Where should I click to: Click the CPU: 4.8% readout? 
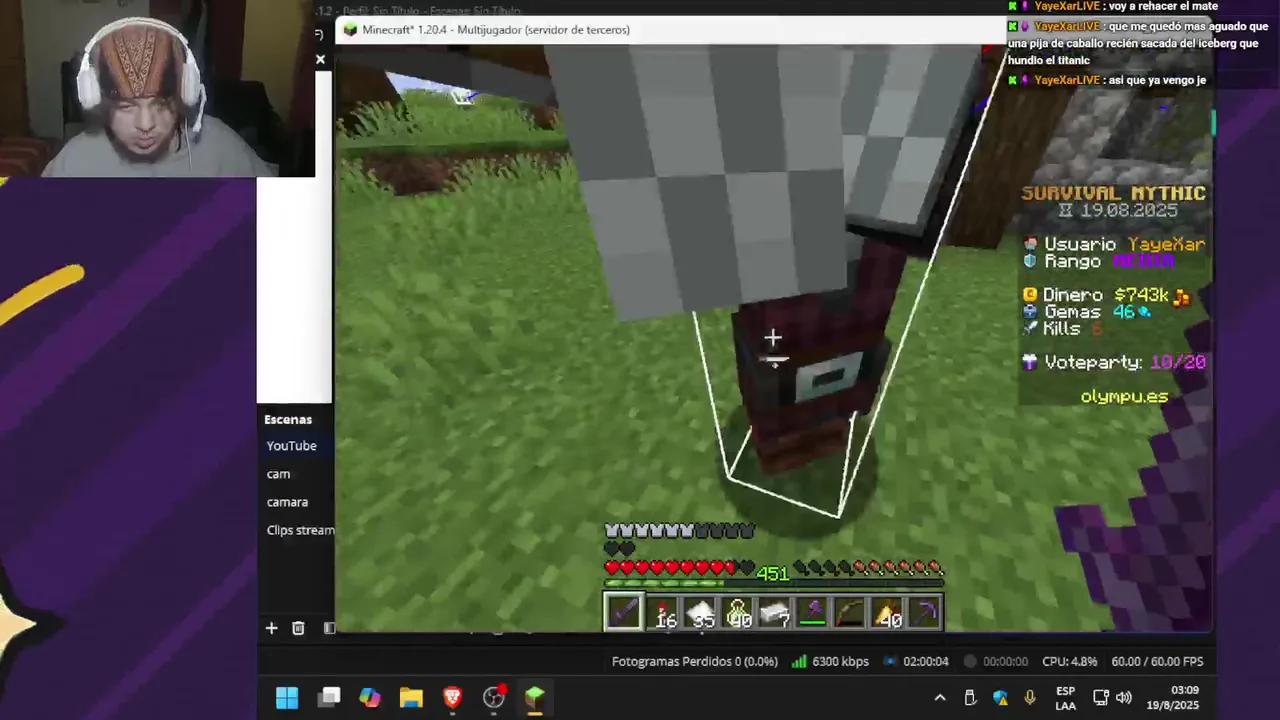[x=1070, y=661]
